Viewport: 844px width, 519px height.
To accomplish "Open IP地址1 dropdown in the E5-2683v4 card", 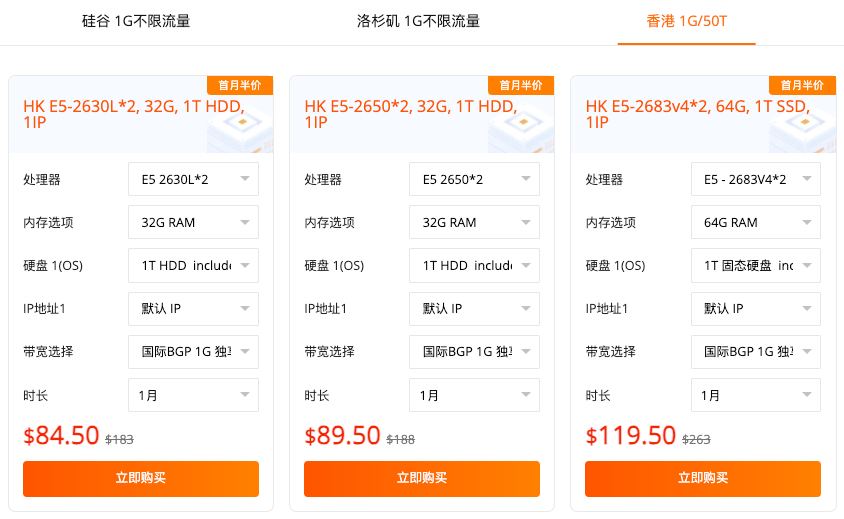I will click(755, 309).
